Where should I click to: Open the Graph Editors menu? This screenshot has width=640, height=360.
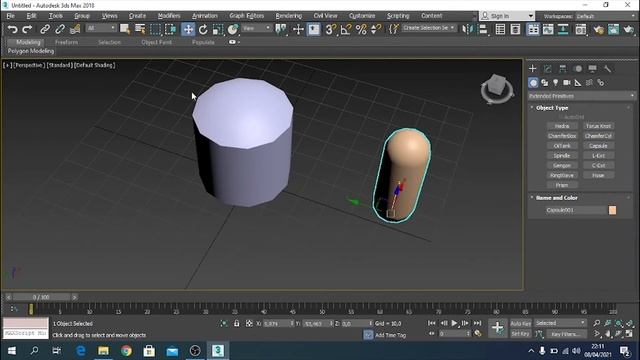point(247,16)
